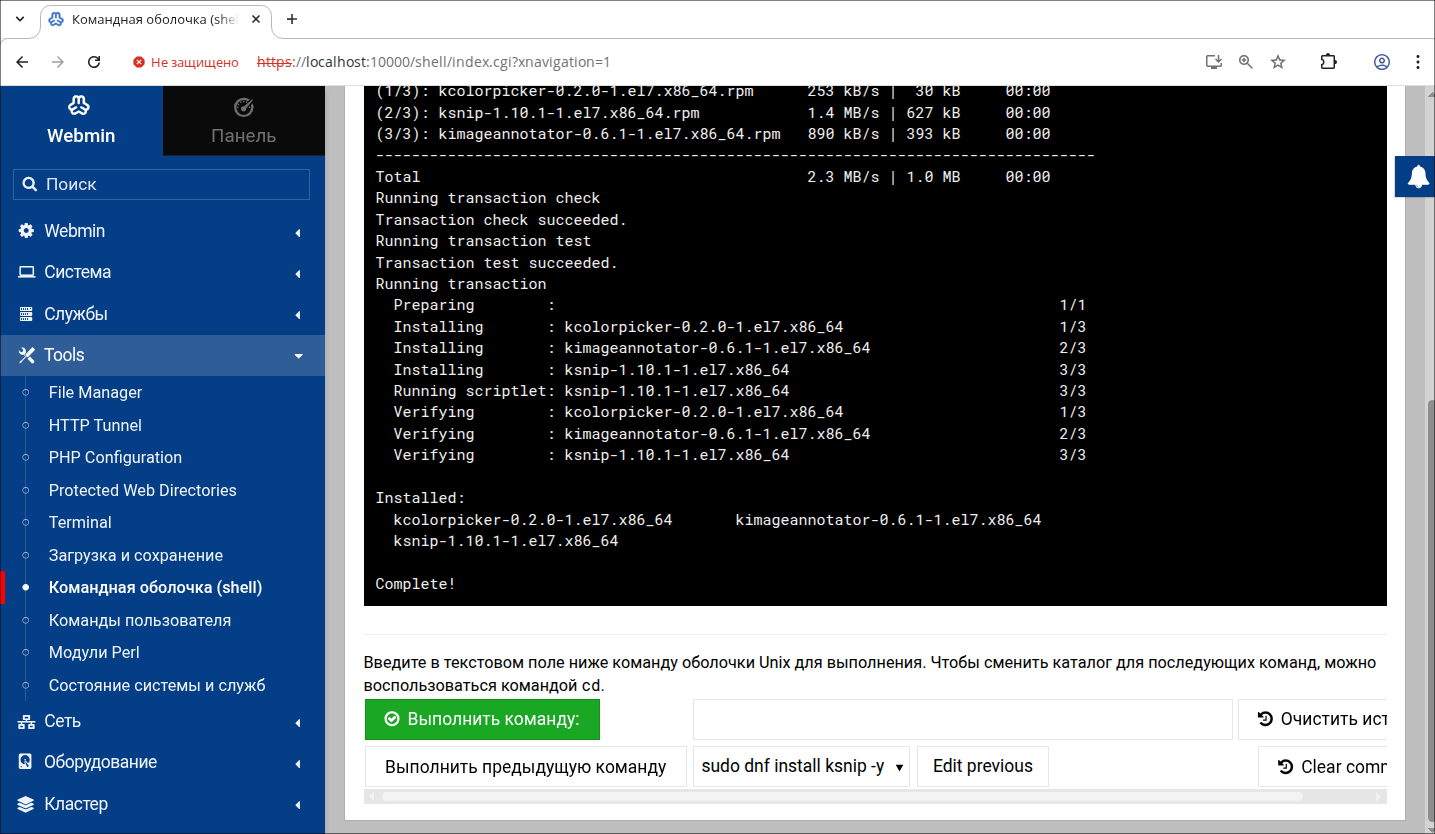This screenshot has width=1435, height=834.
Task: Open new browser tab with plus icon
Action: pos(292,19)
